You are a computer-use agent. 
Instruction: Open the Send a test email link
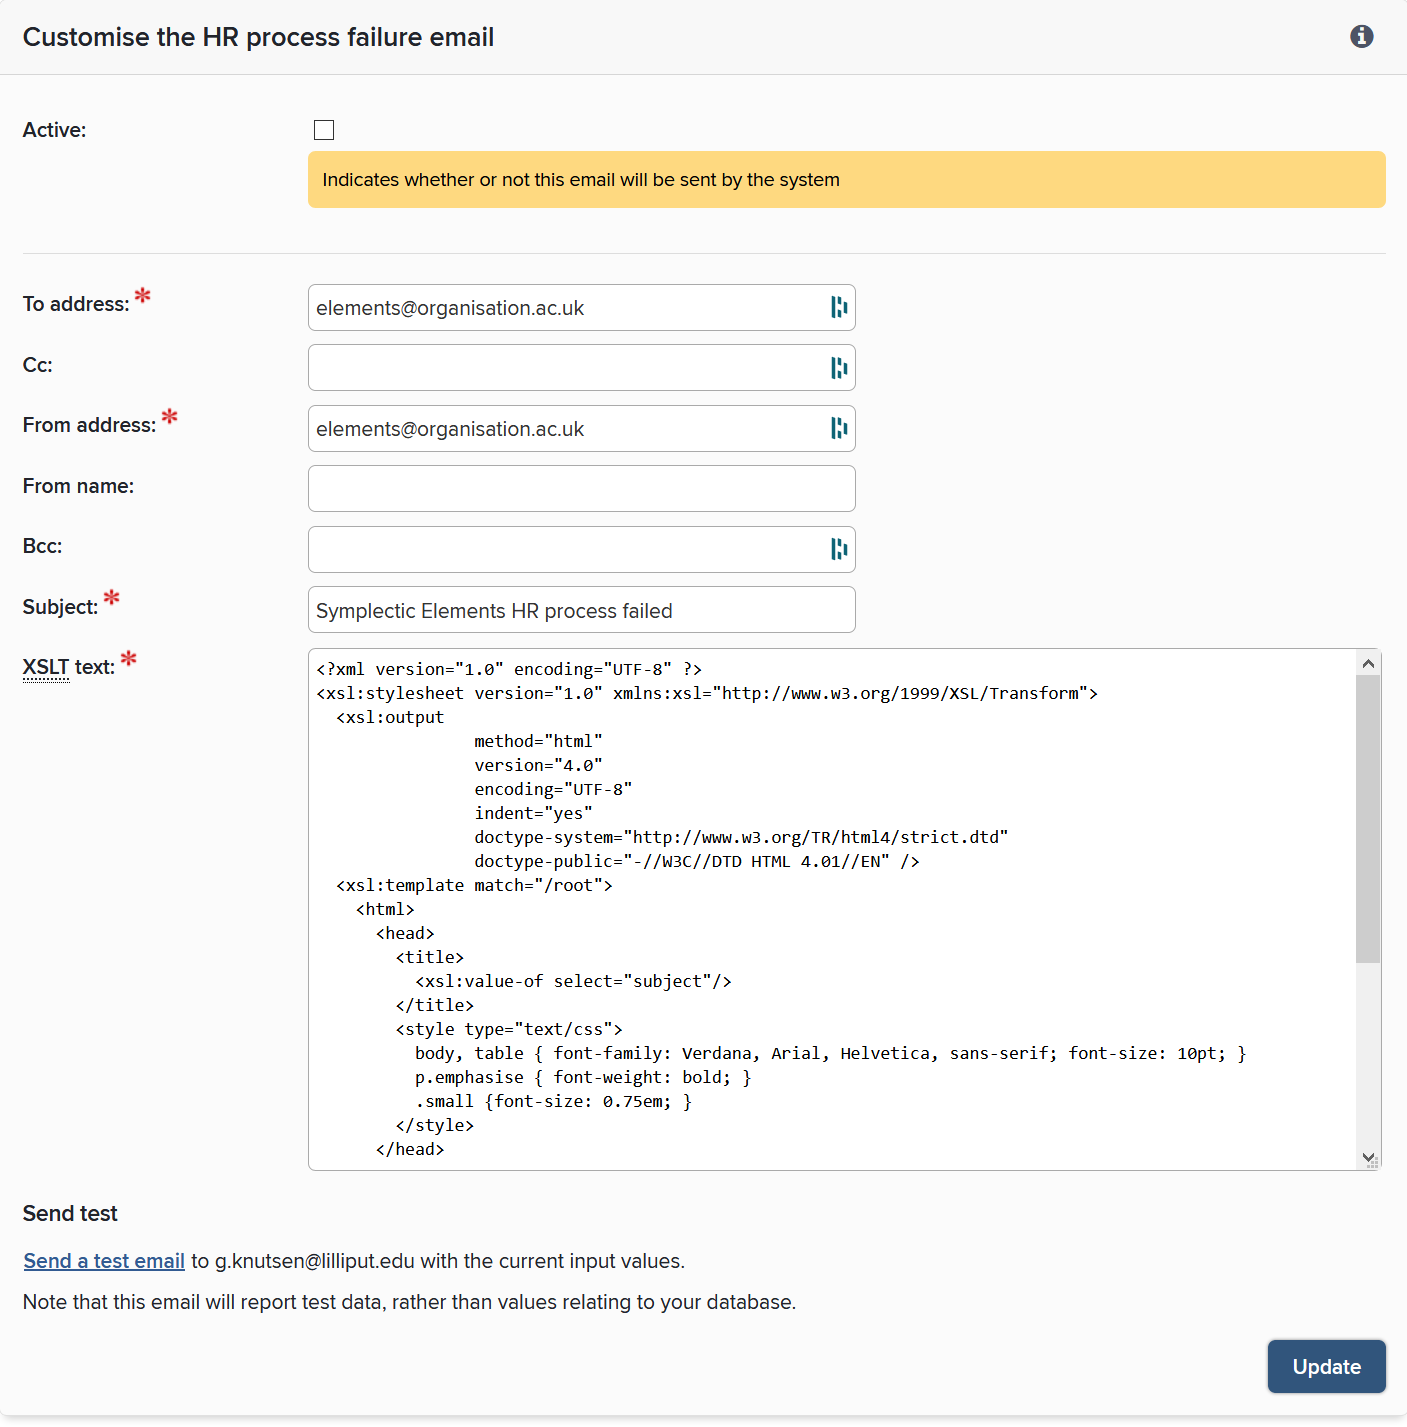pos(104,1261)
